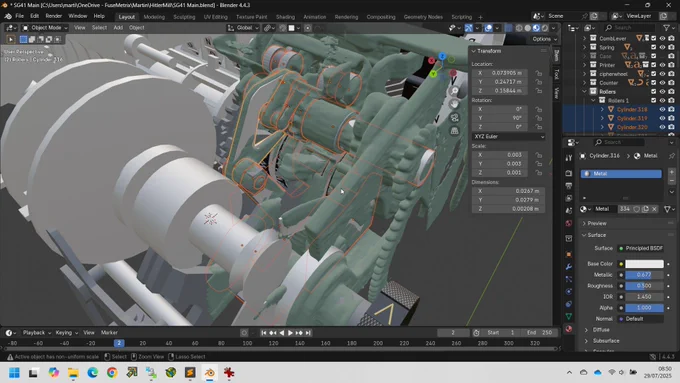Unlink the Metal material
The width and height of the screenshot is (680, 383).
click(x=654, y=209)
